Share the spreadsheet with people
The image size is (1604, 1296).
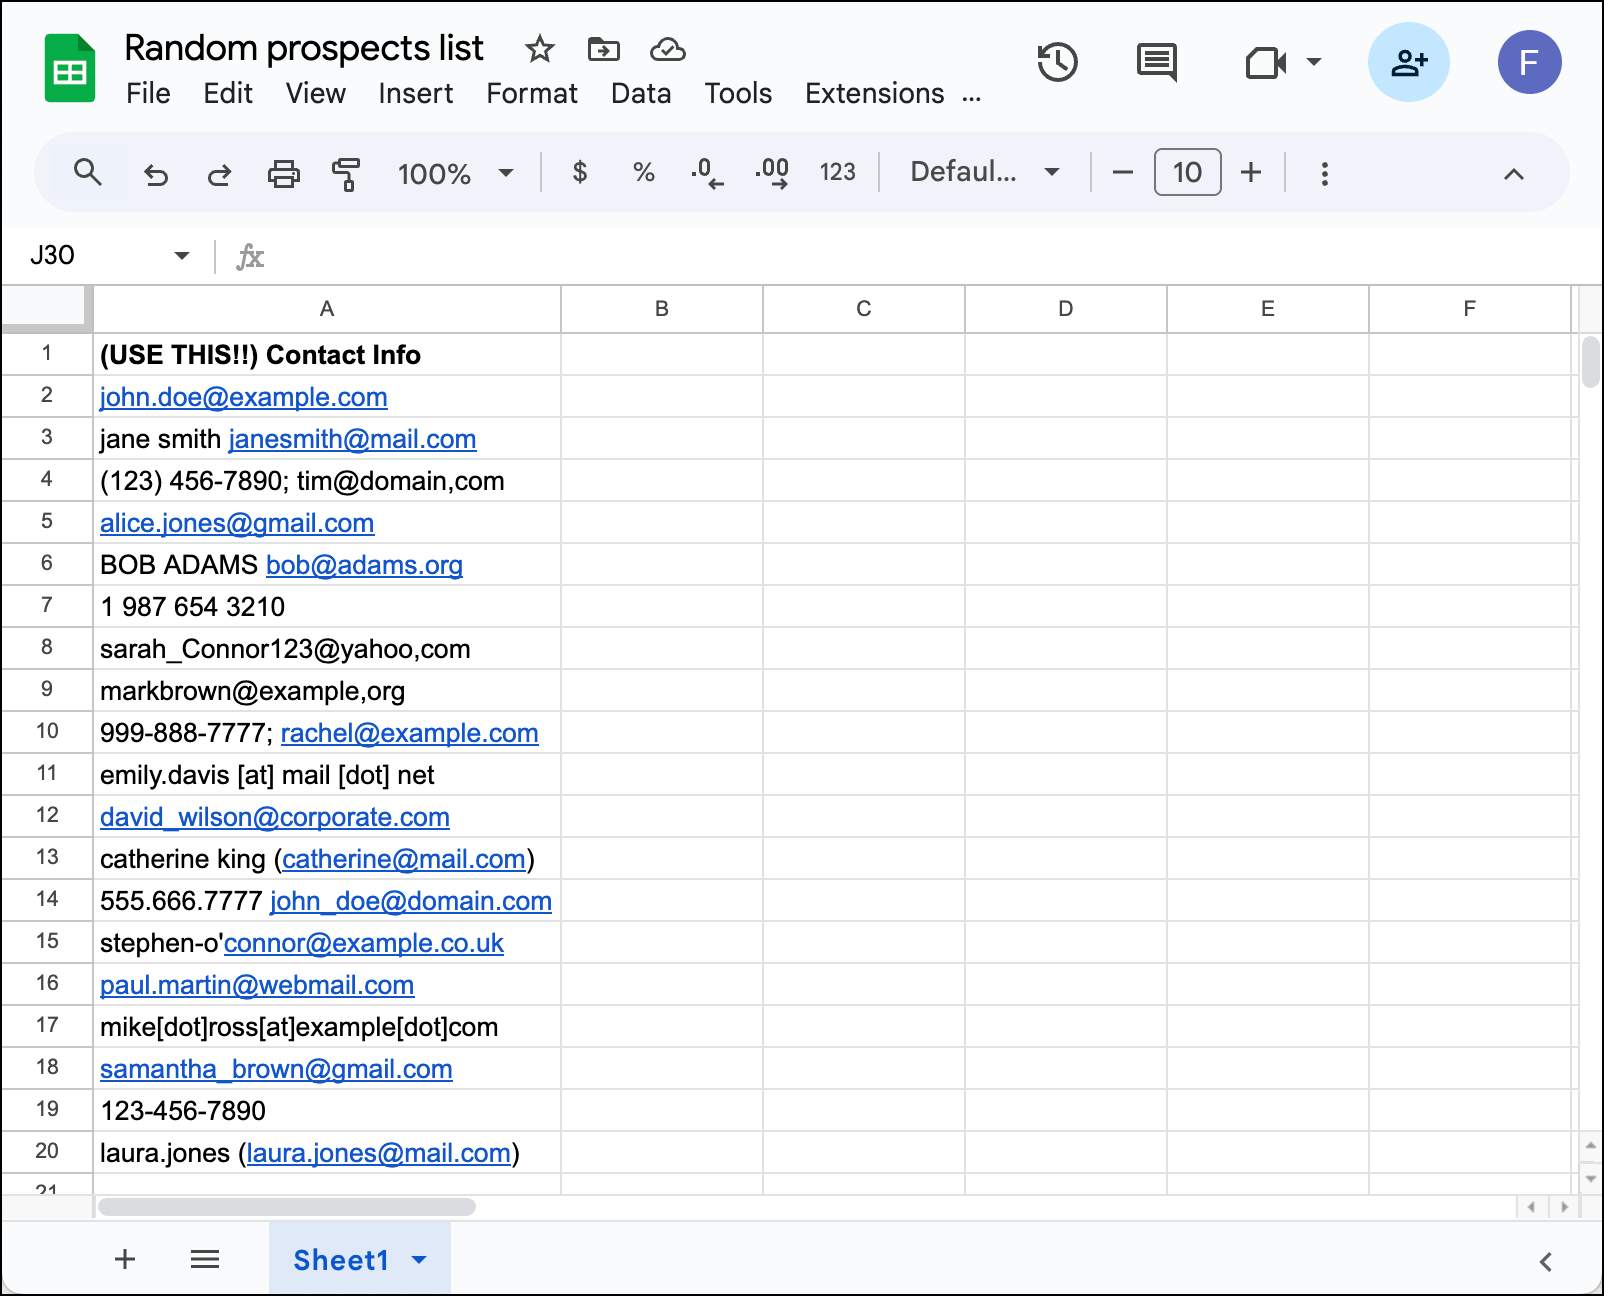pos(1409,62)
